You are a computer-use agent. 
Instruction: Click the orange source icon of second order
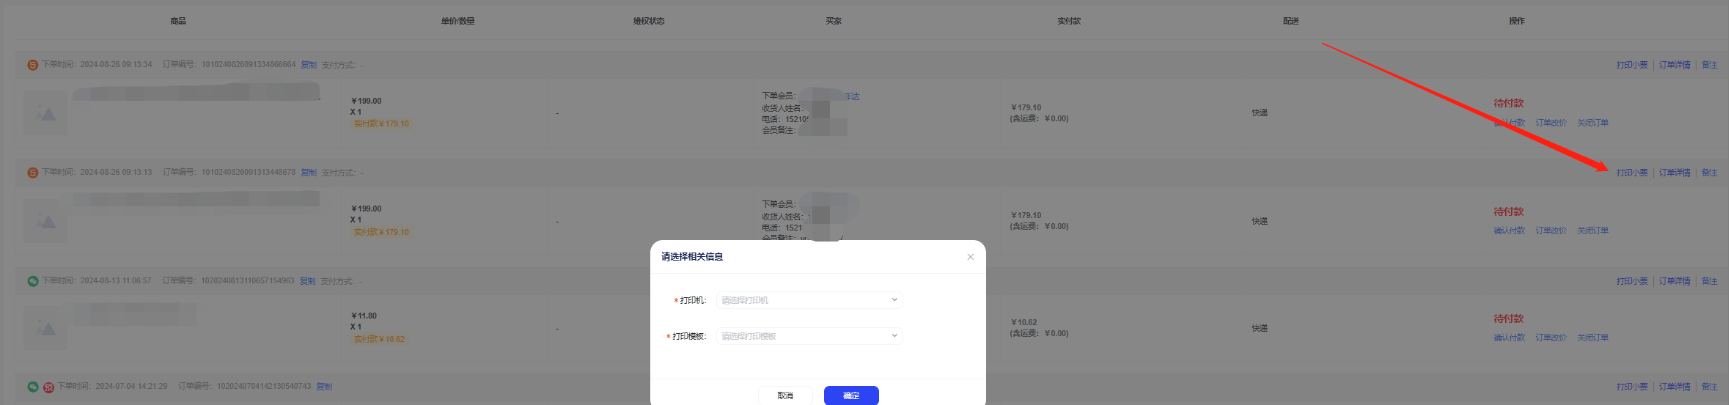coord(32,173)
